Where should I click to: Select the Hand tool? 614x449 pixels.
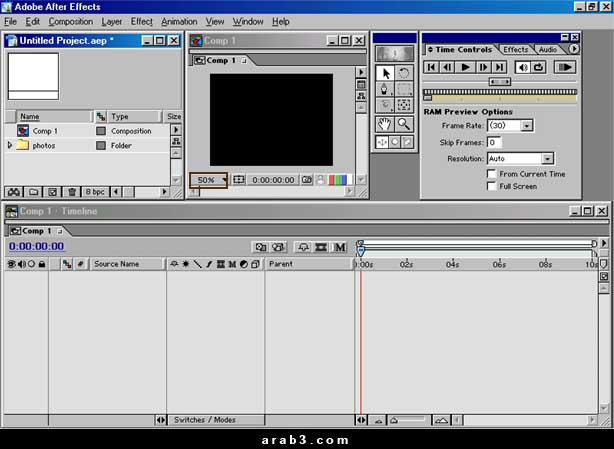pyautogui.click(x=384, y=124)
